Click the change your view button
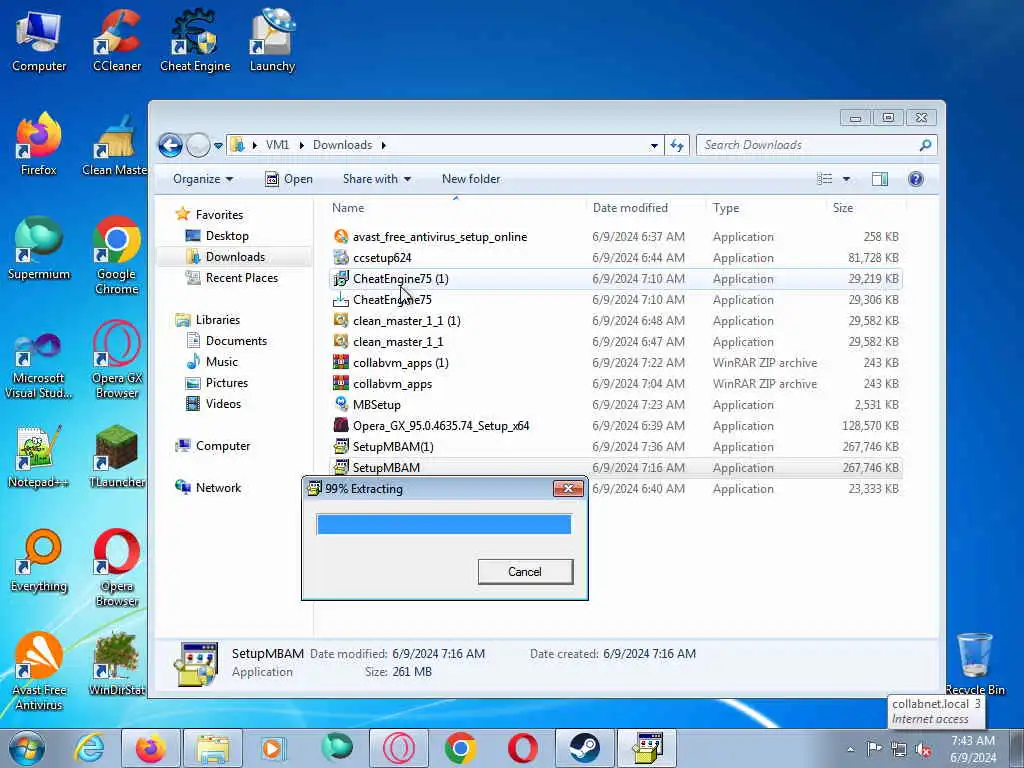The height and width of the screenshot is (768, 1024). (825, 179)
